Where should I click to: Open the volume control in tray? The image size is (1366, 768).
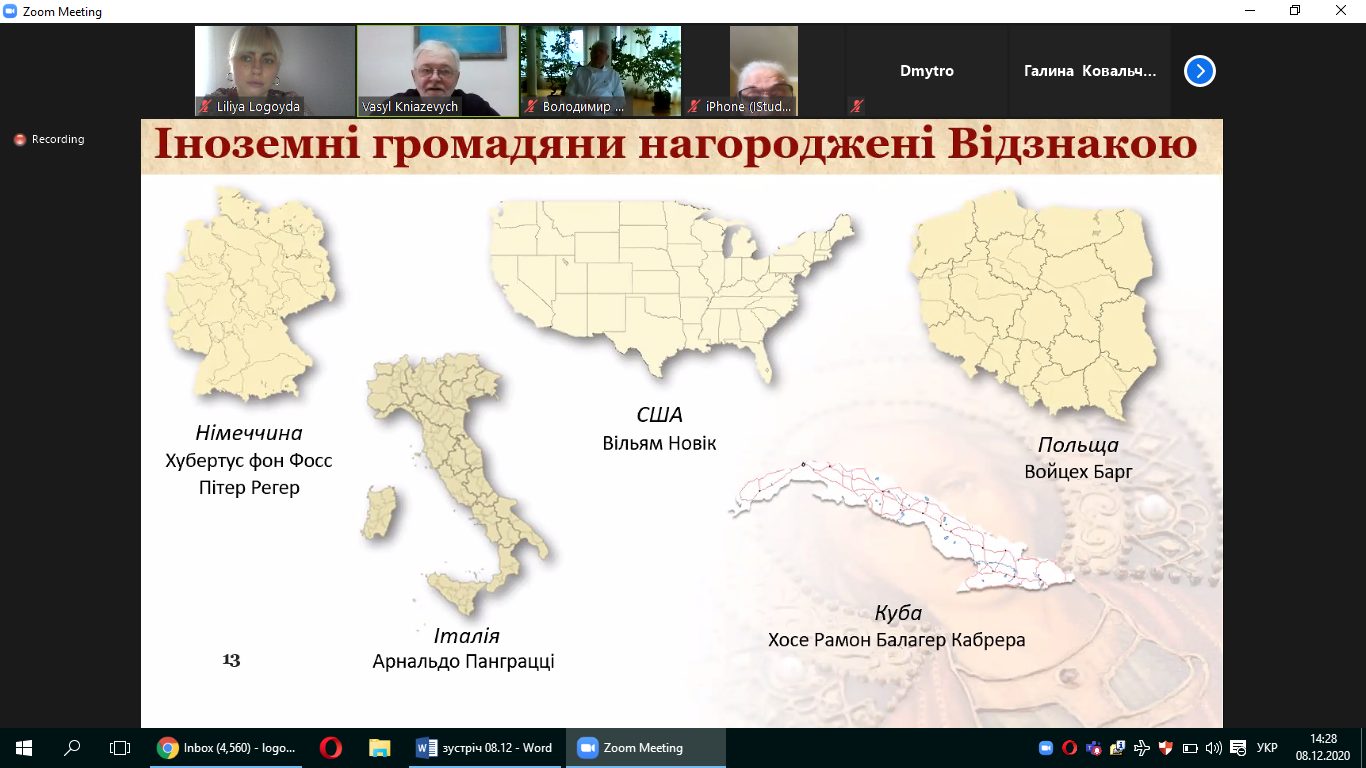point(1214,748)
